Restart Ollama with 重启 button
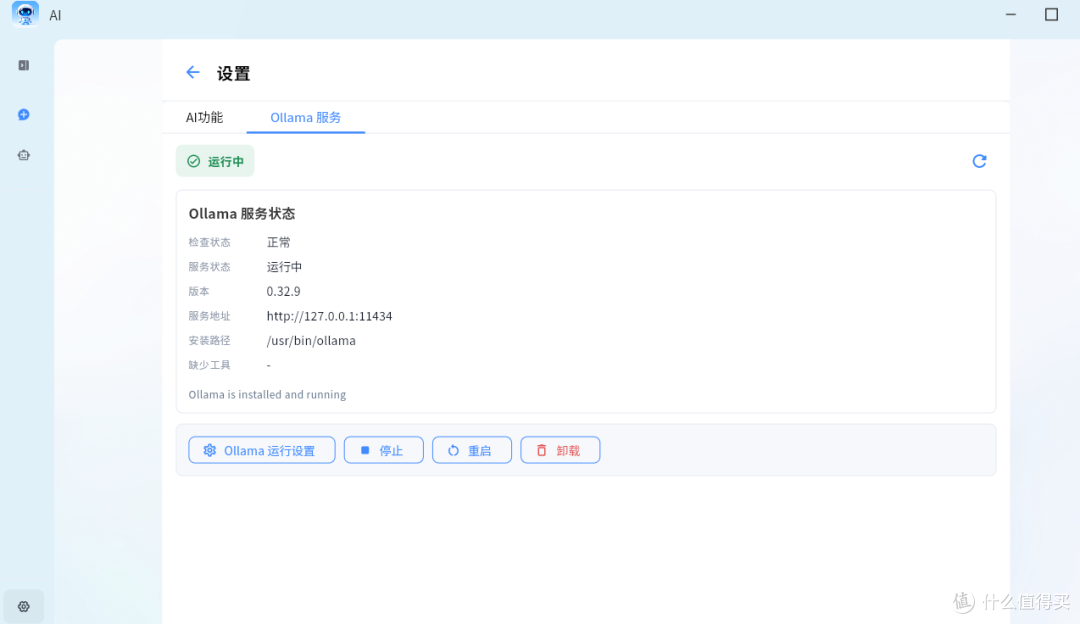Viewport: 1080px width, 624px height. [x=472, y=450]
